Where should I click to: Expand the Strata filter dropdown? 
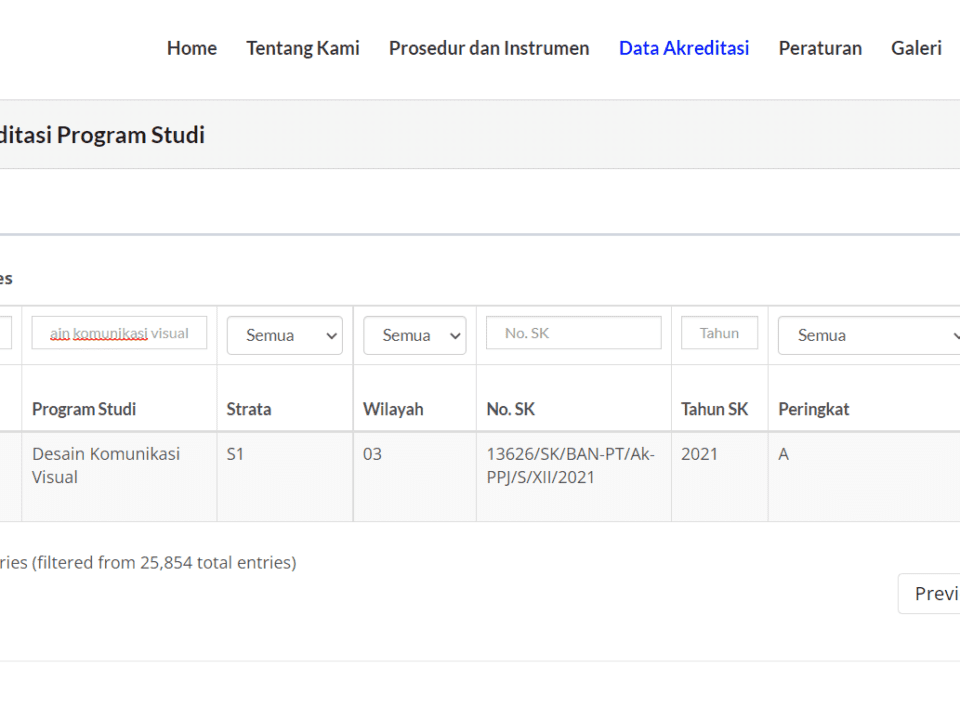284,335
